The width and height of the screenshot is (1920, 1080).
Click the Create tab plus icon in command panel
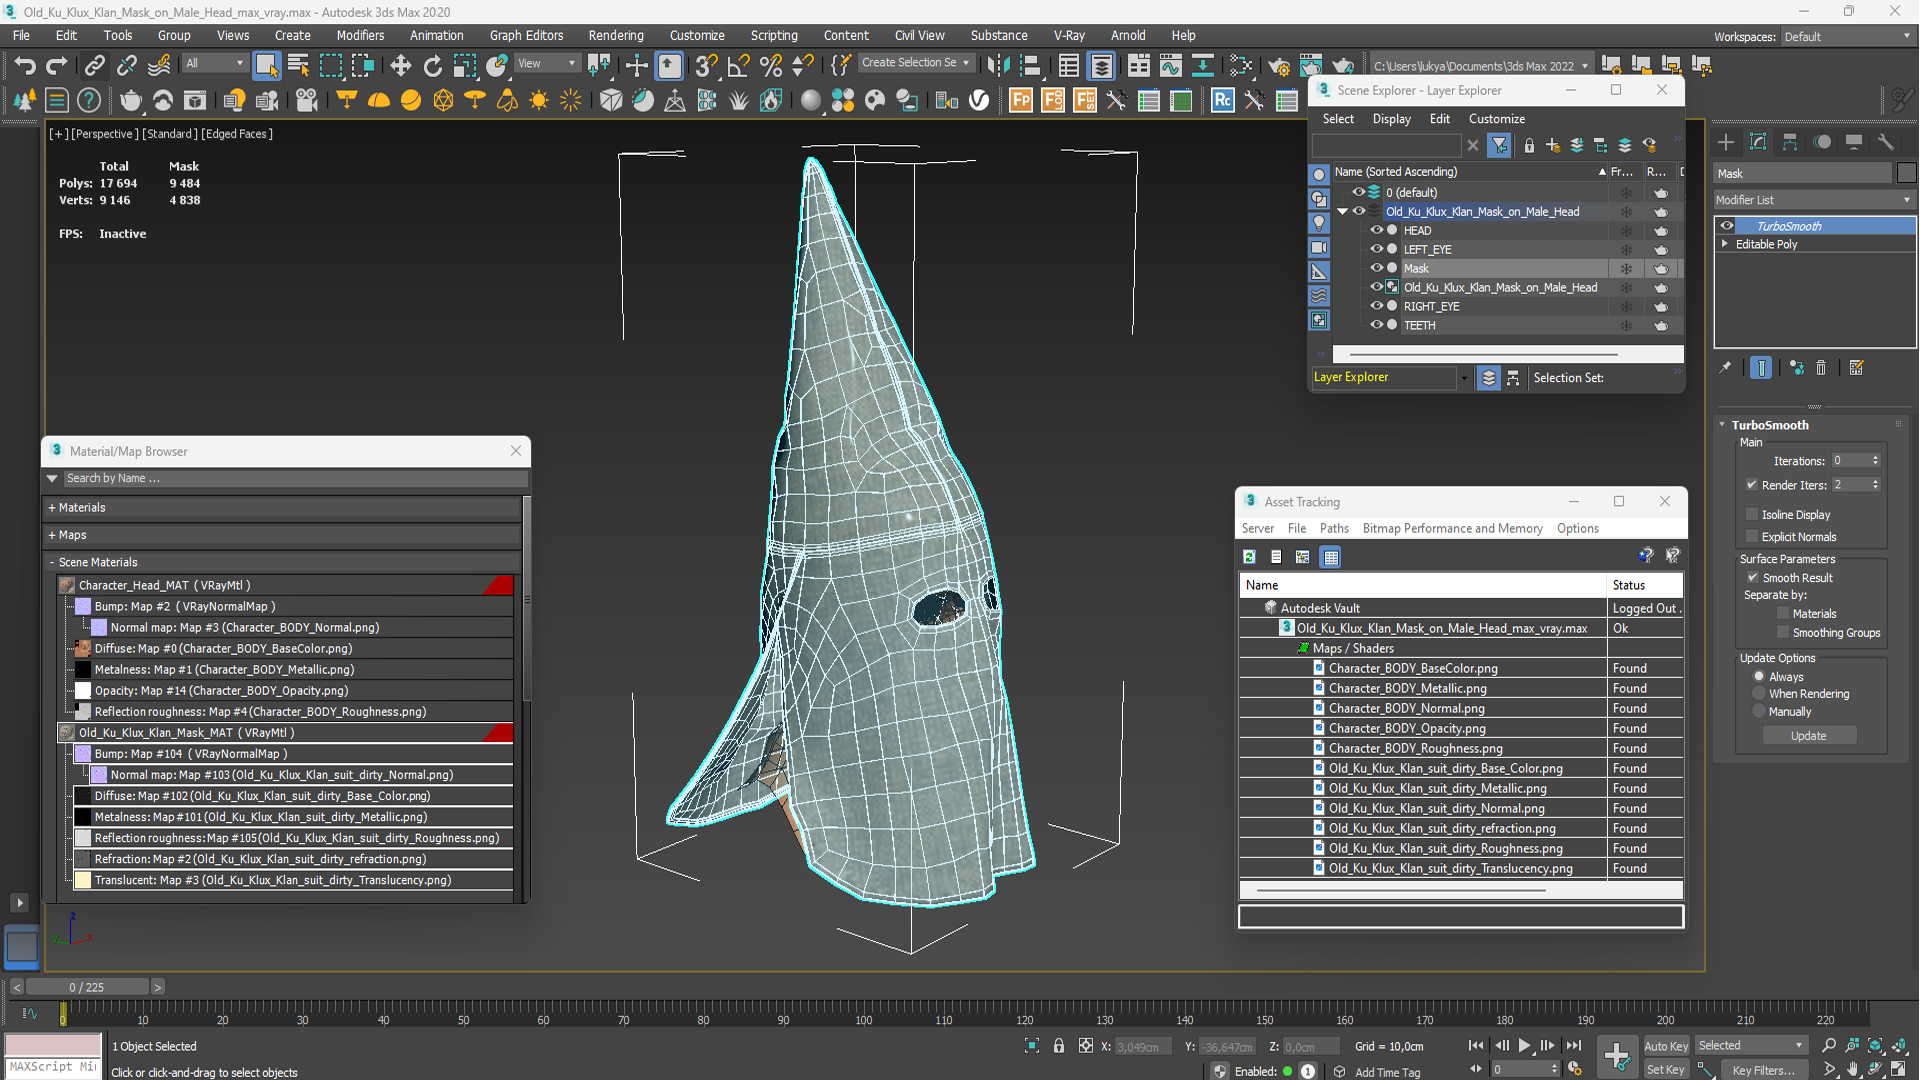1725,142
